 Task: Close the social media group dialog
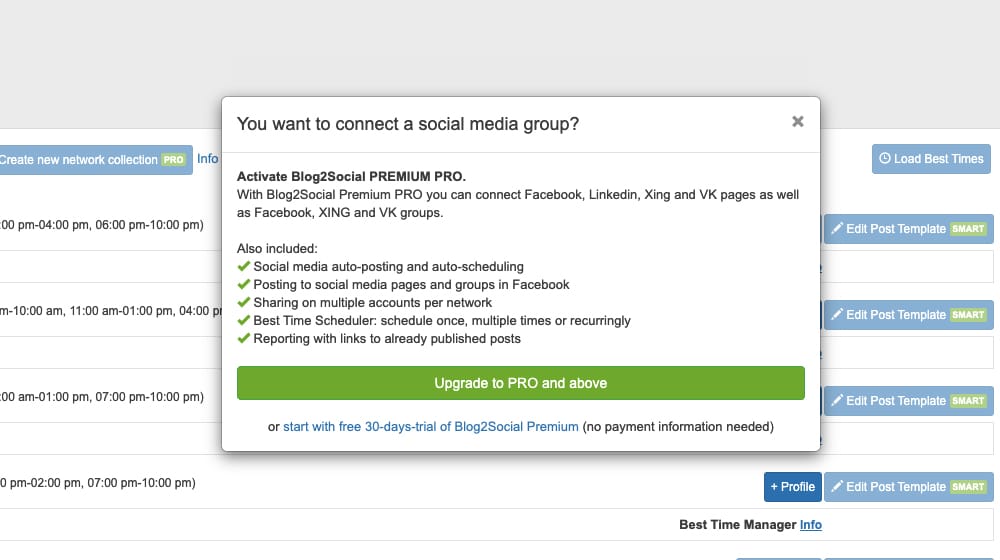point(797,121)
